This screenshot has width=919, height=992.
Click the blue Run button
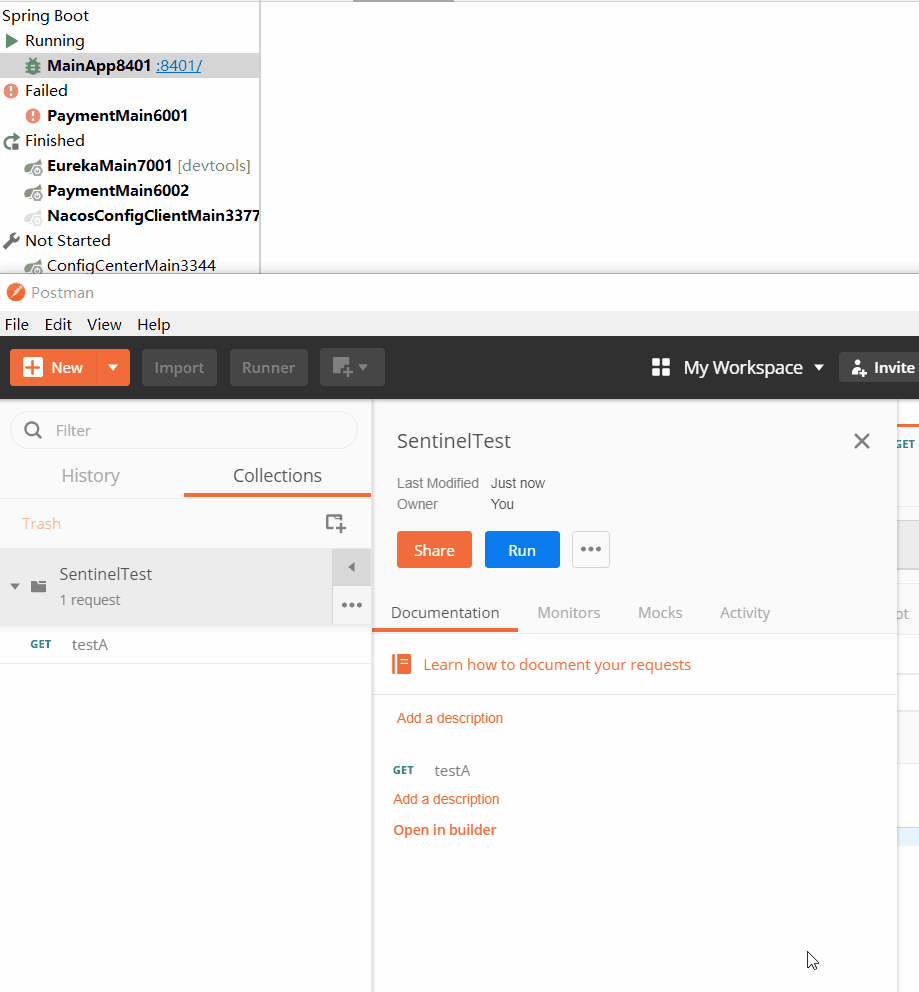(522, 550)
